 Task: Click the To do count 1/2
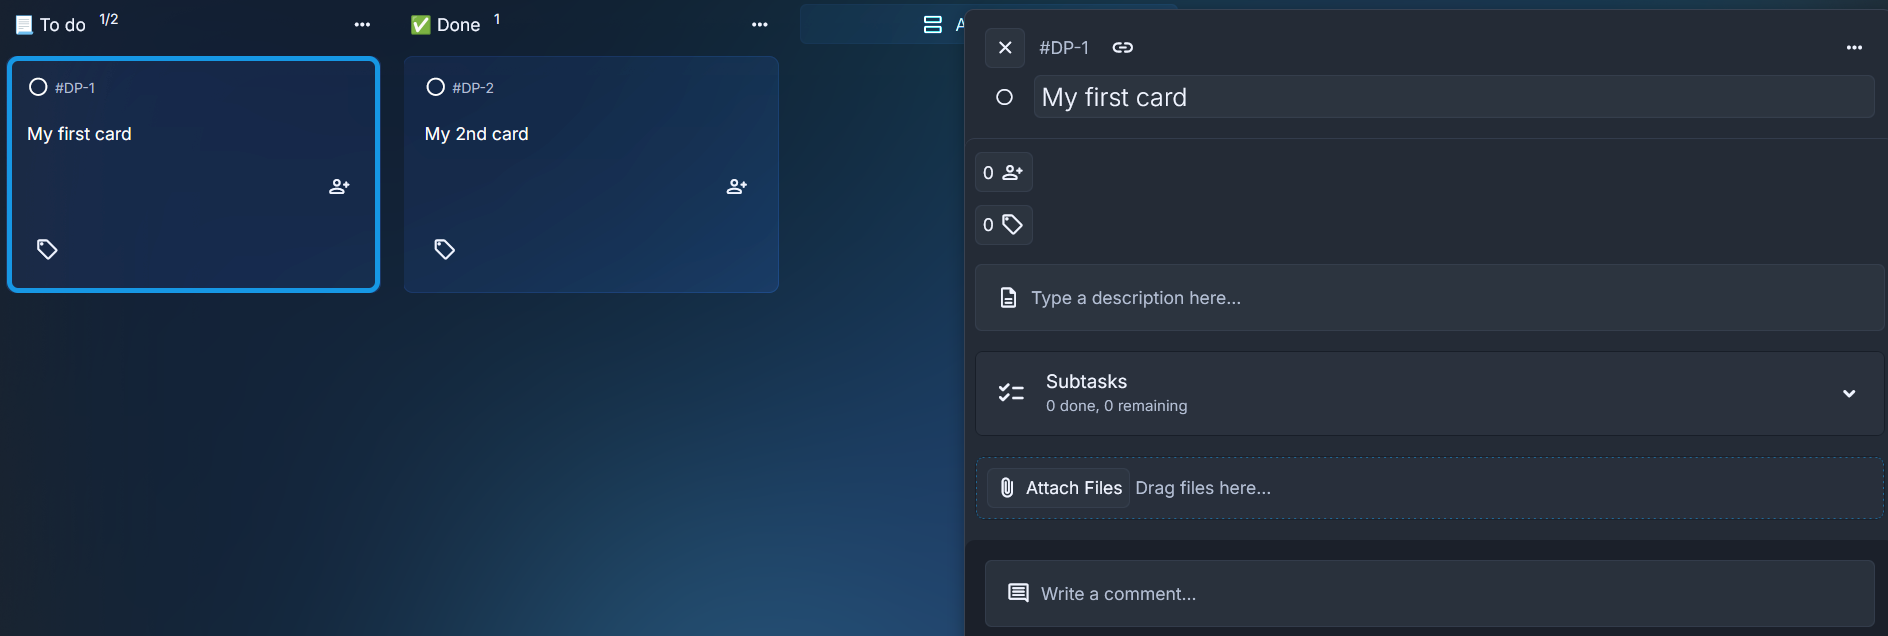coord(109,19)
